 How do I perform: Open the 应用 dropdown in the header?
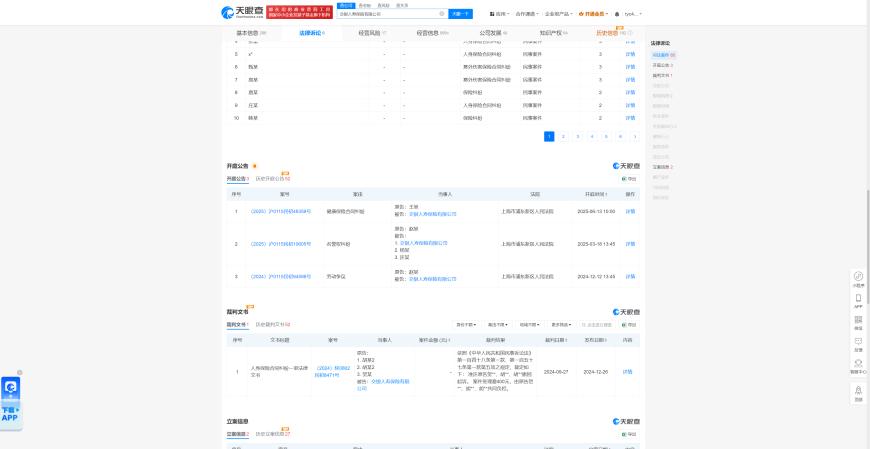(500, 14)
